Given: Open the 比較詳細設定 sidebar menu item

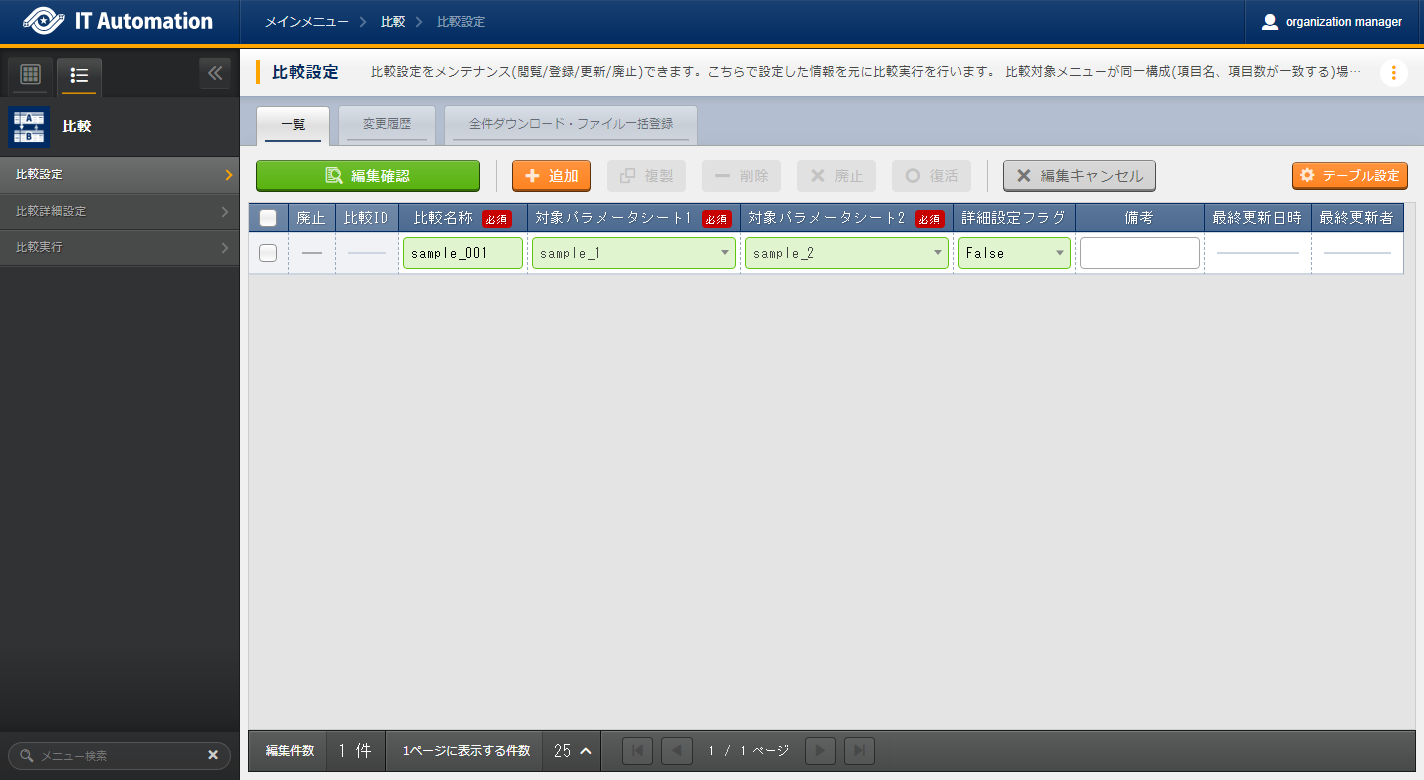Looking at the screenshot, I should (x=120, y=211).
